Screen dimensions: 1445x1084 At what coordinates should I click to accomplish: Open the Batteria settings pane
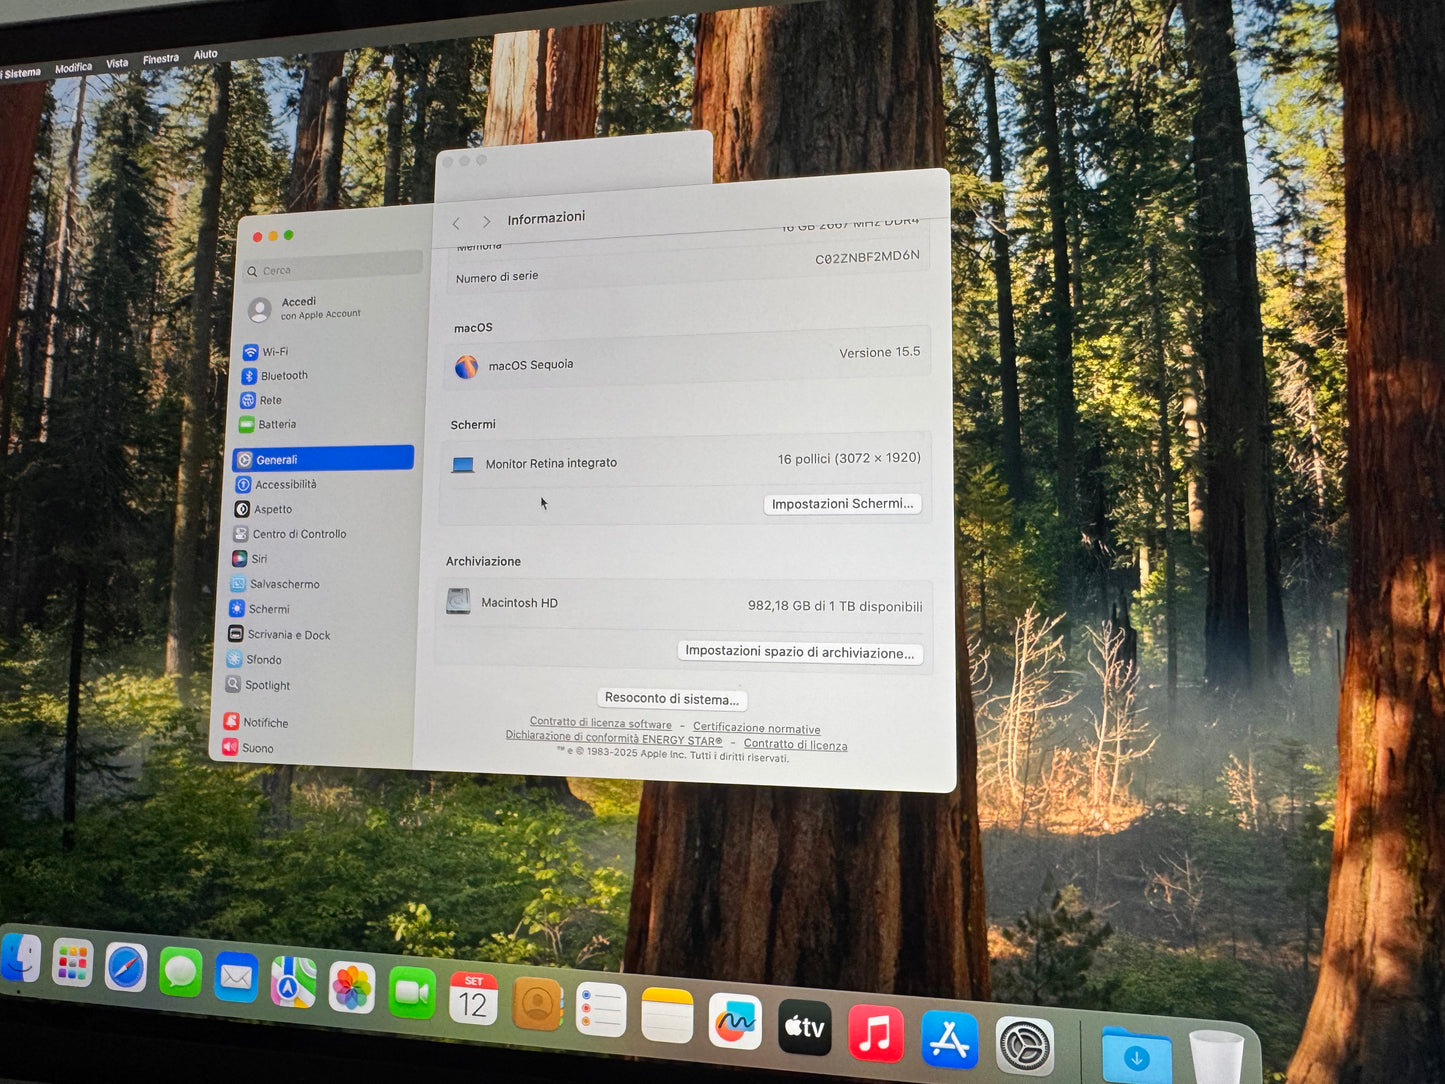[x=276, y=425]
